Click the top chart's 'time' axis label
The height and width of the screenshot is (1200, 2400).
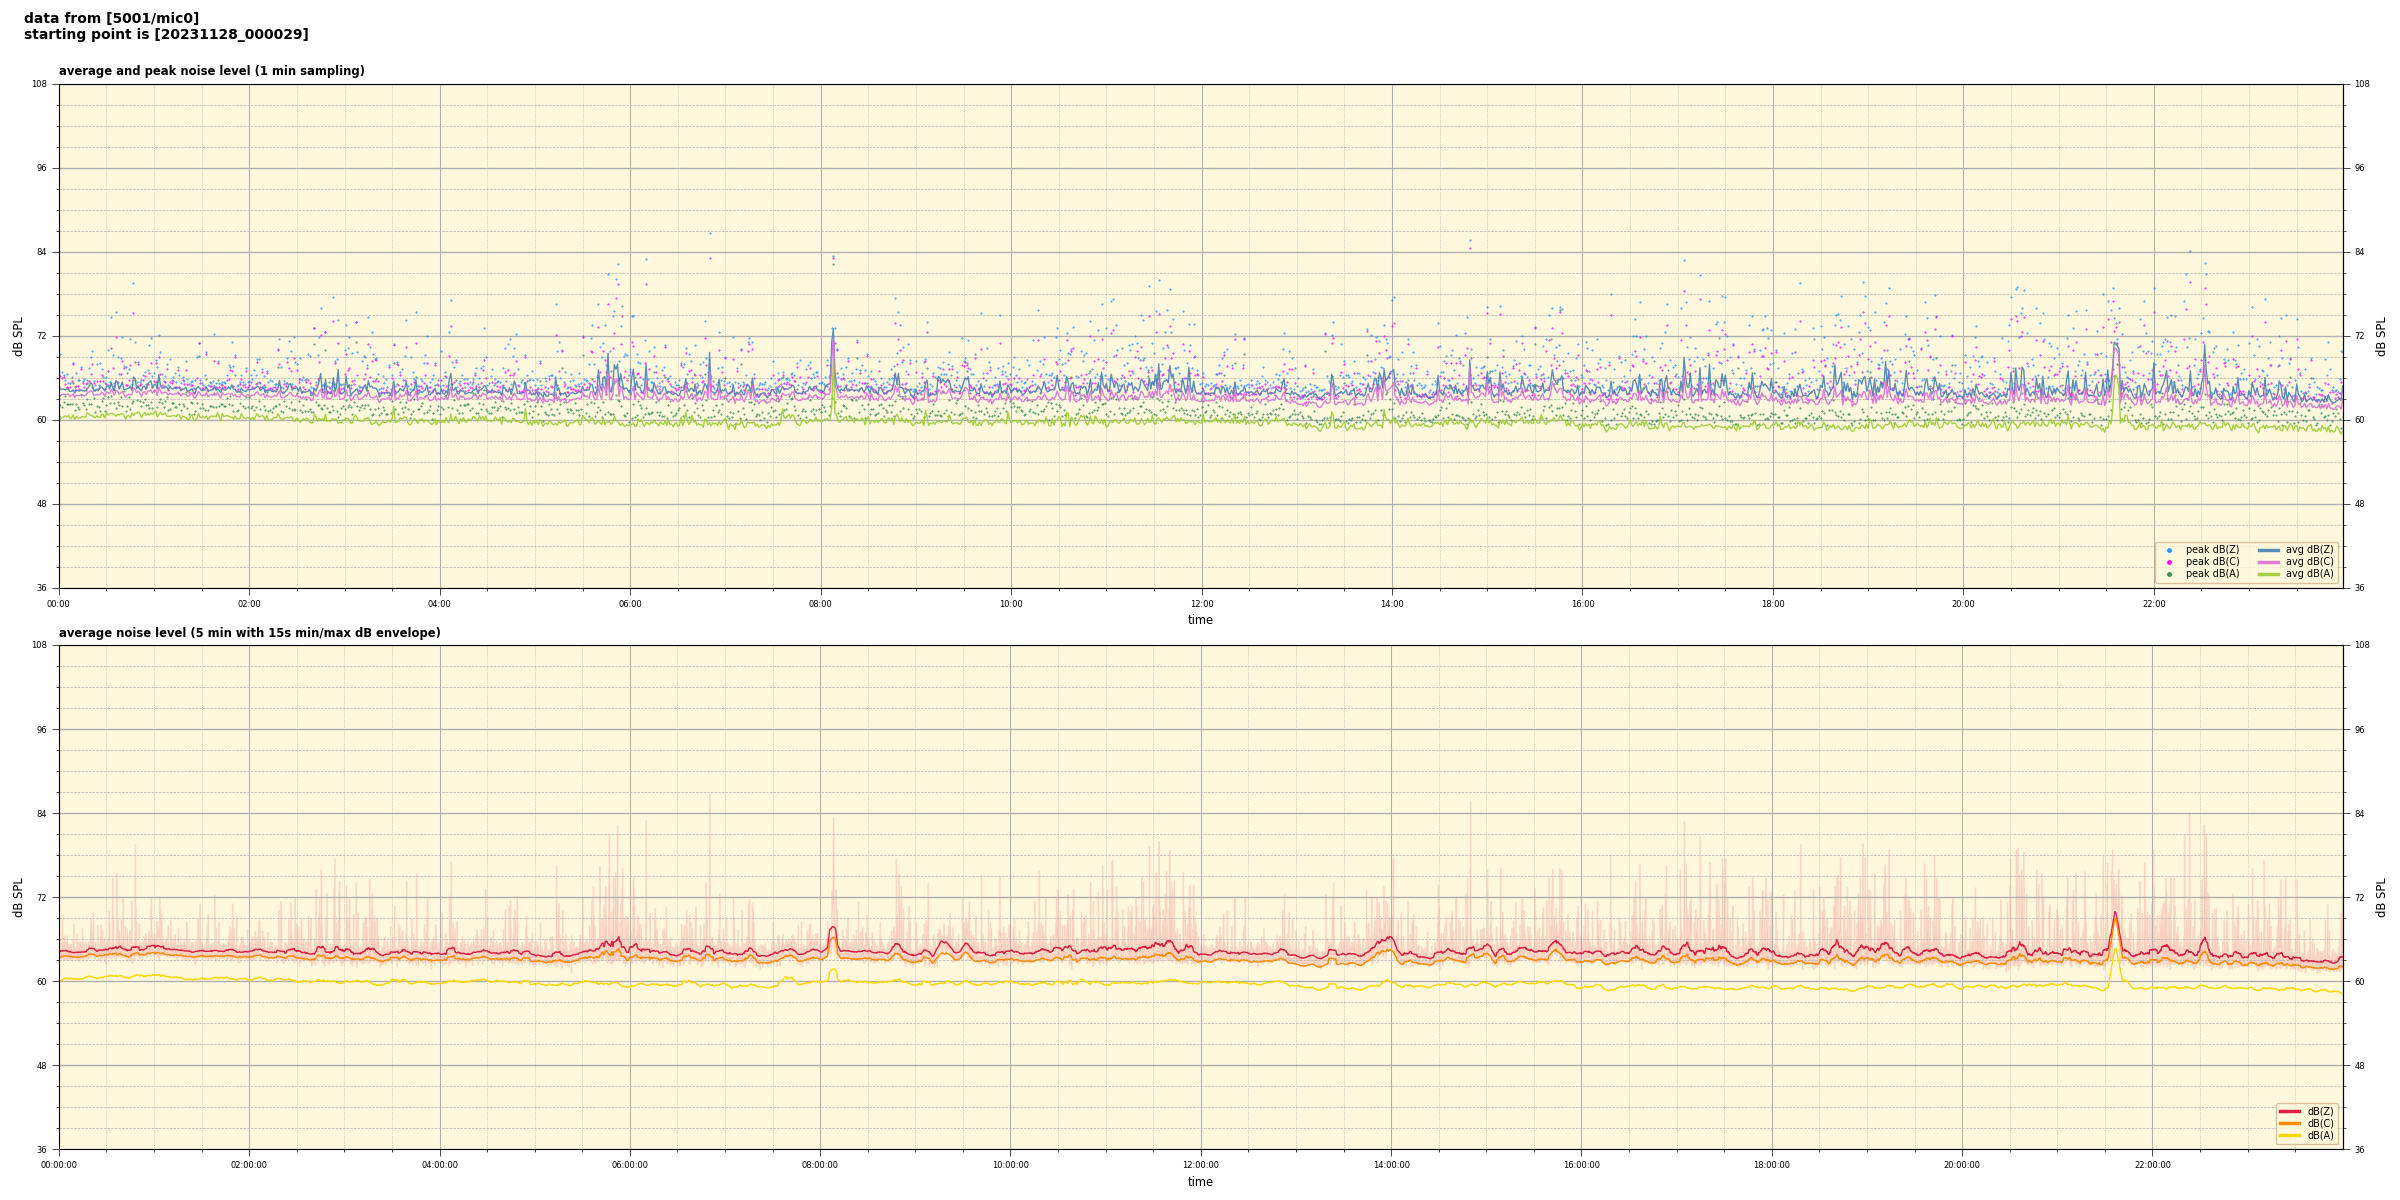click(x=1200, y=620)
